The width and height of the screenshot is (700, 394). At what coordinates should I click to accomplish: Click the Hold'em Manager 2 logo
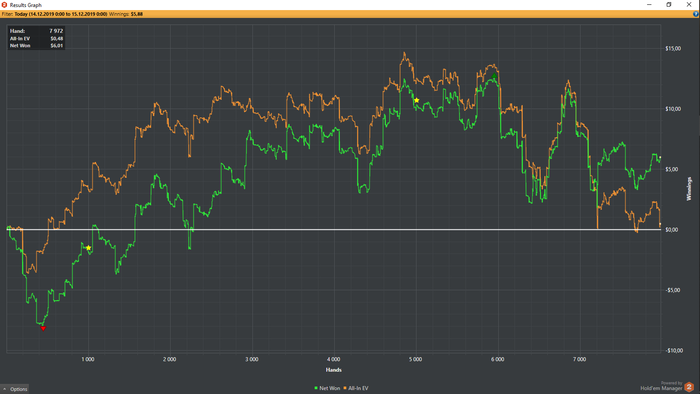689,387
